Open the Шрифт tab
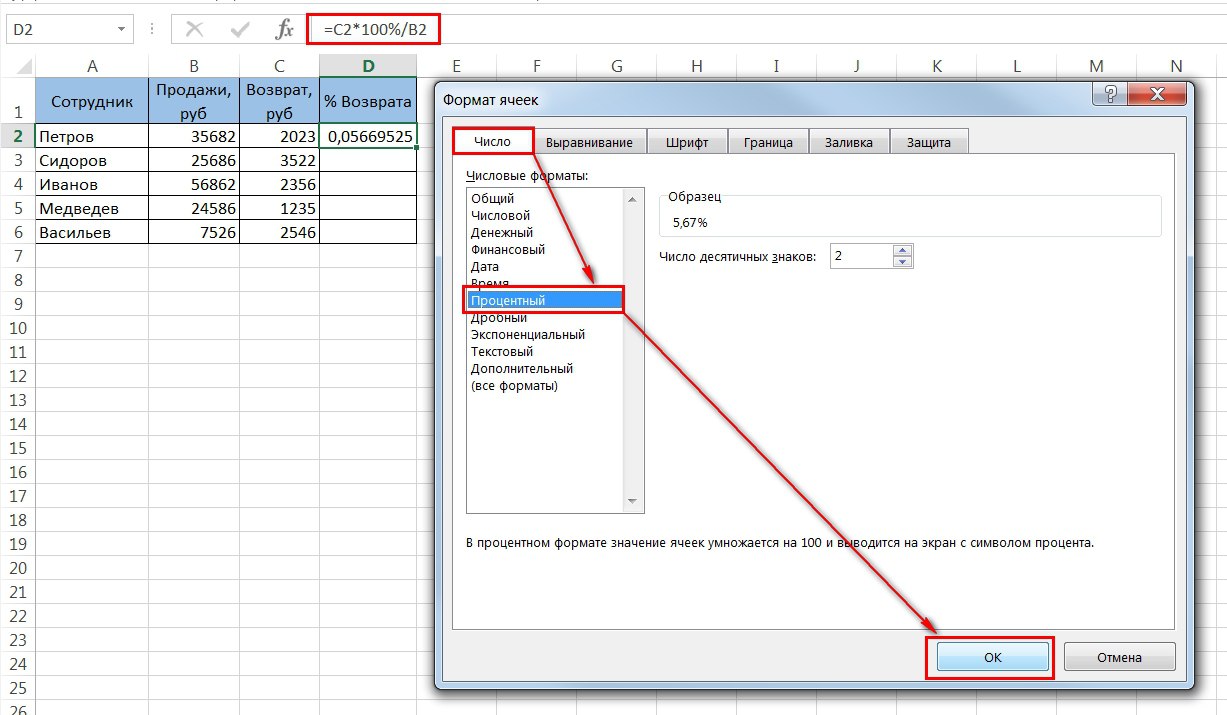Screen dimensions: 1227x715 (x=687, y=142)
